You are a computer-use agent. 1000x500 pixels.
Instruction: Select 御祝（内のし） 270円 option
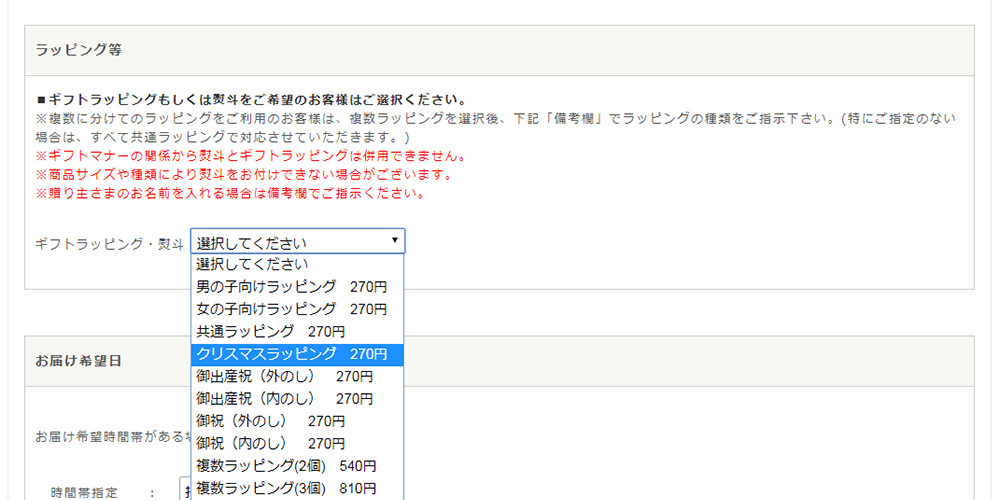click(297, 443)
